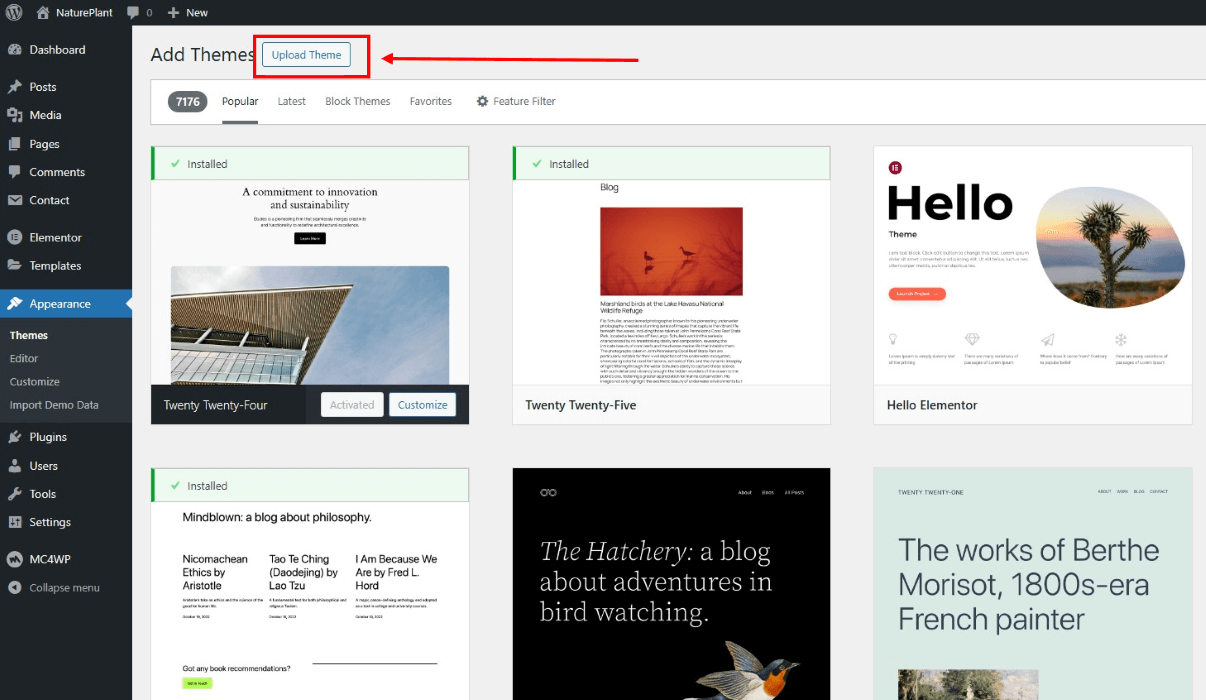This screenshot has height=700, width=1206.
Task: Click the Dashboard gauge icon
Action: (15, 50)
